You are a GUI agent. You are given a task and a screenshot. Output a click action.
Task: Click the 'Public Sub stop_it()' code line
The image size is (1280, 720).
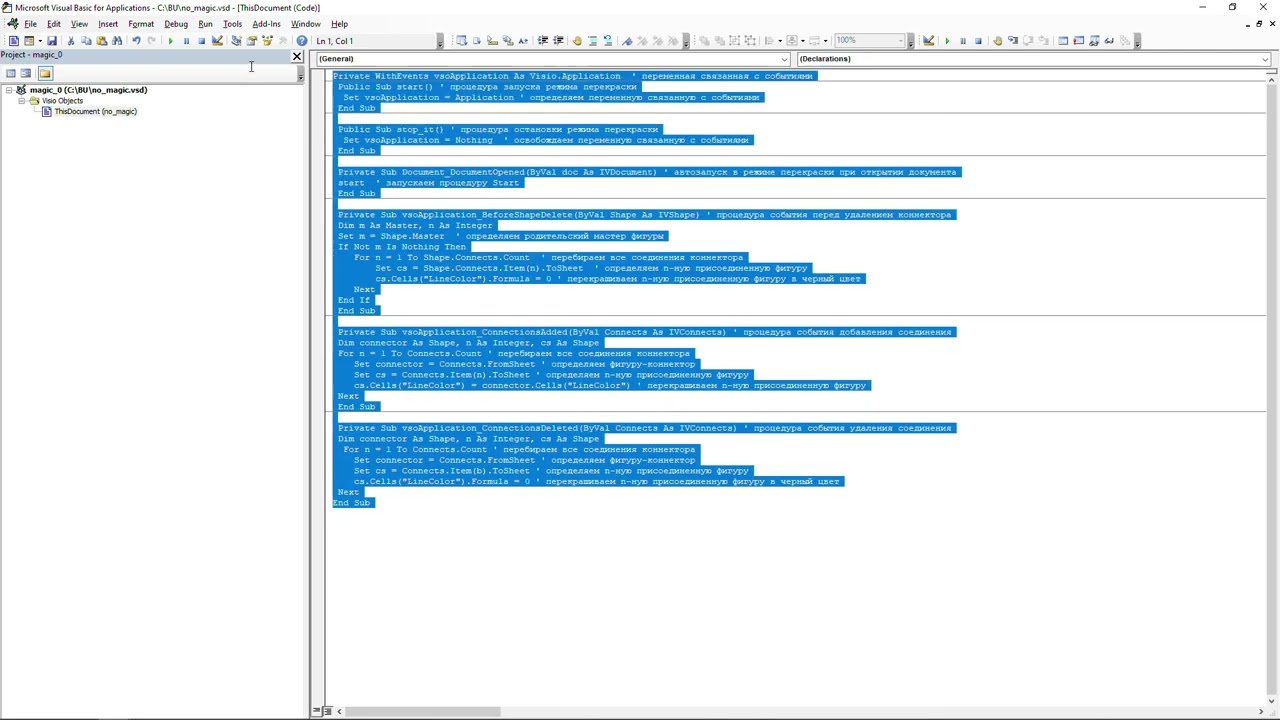(498, 130)
